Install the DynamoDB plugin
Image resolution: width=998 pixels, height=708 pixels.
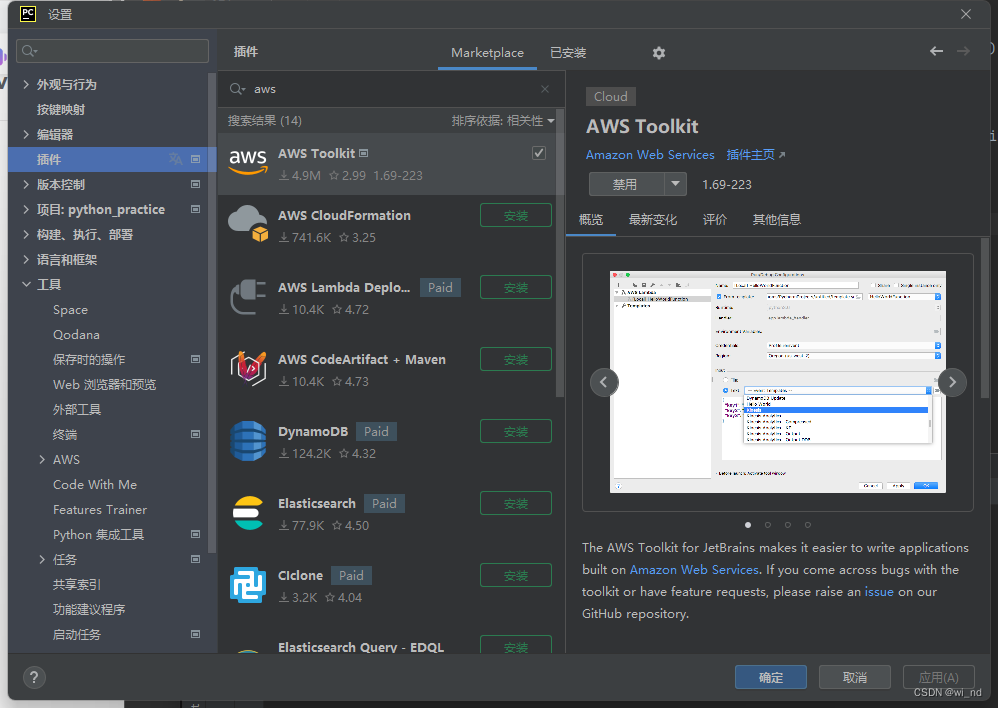click(x=516, y=432)
